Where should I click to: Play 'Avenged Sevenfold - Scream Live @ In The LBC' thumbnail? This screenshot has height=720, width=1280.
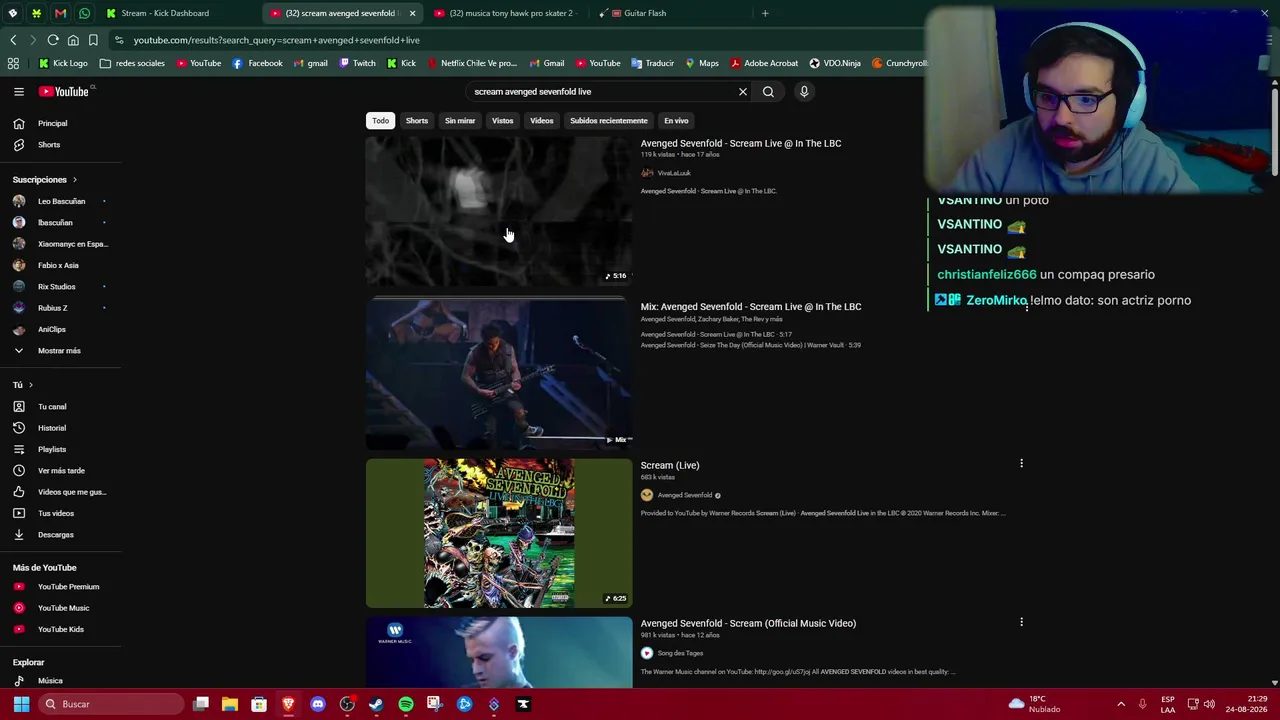pyautogui.click(x=499, y=211)
